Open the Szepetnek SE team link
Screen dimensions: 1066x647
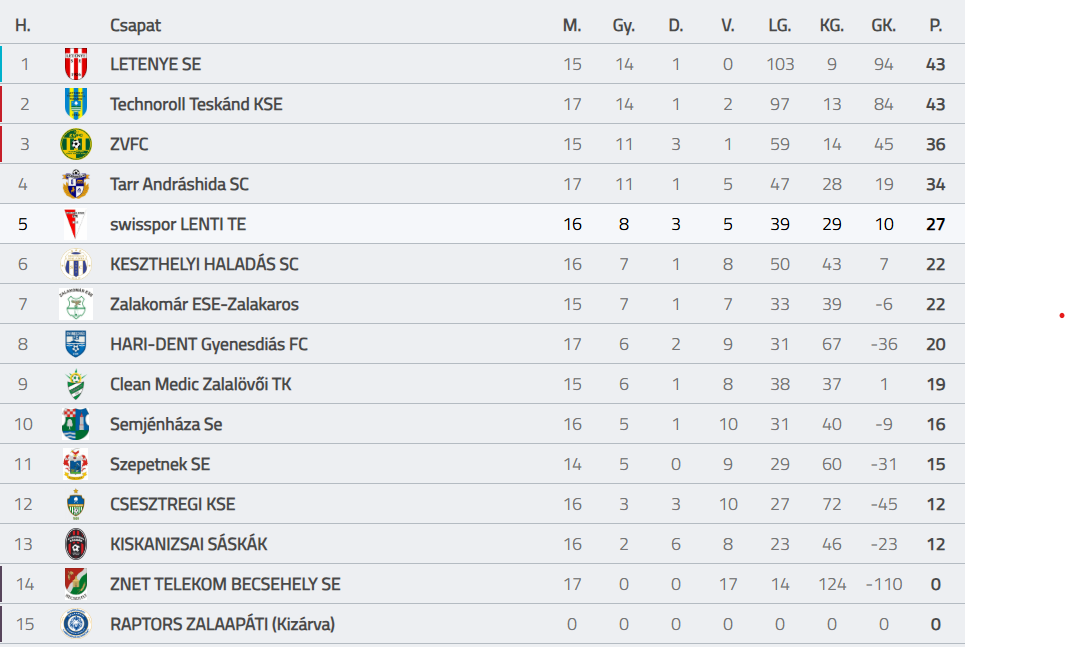point(160,464)
